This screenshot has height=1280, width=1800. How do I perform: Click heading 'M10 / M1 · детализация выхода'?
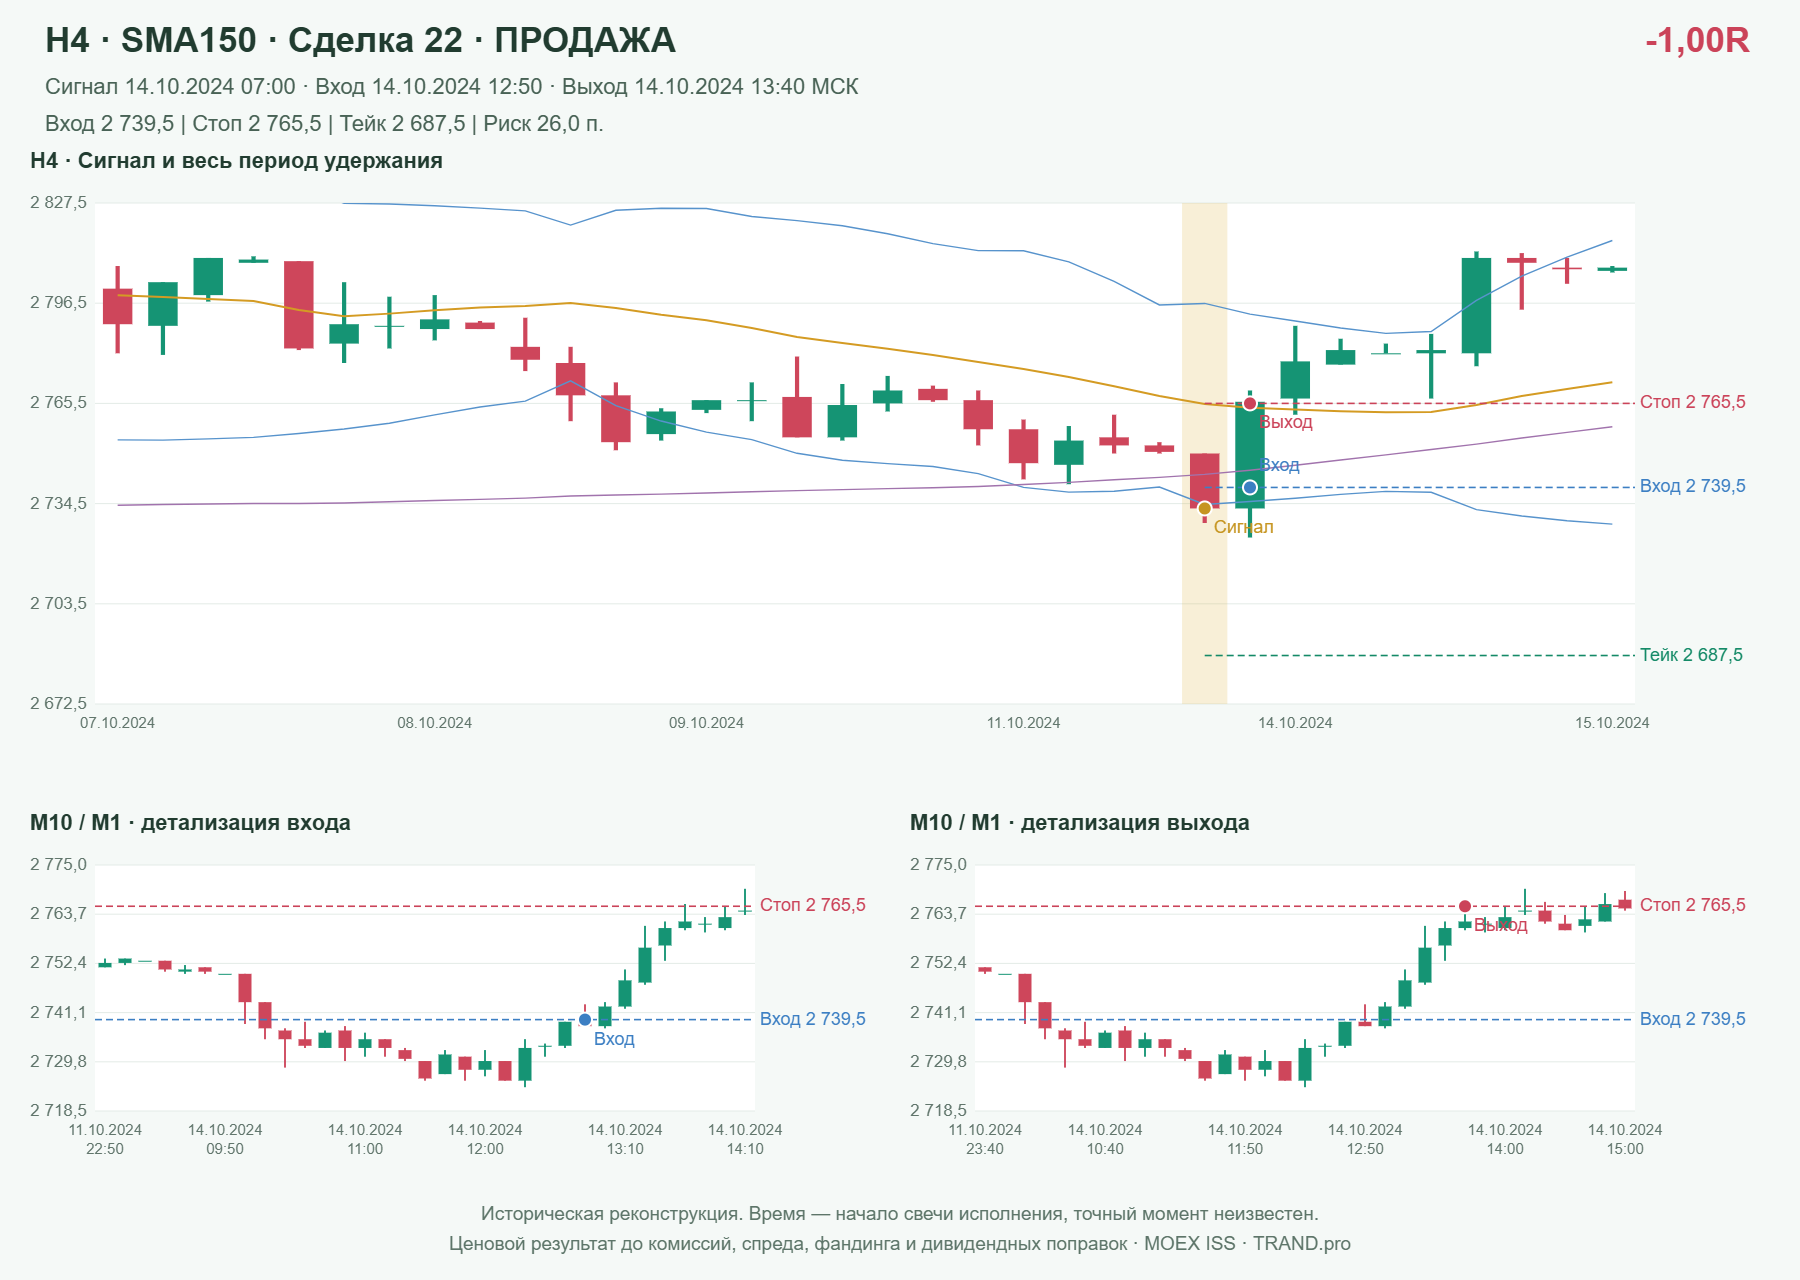(1080, 823)
